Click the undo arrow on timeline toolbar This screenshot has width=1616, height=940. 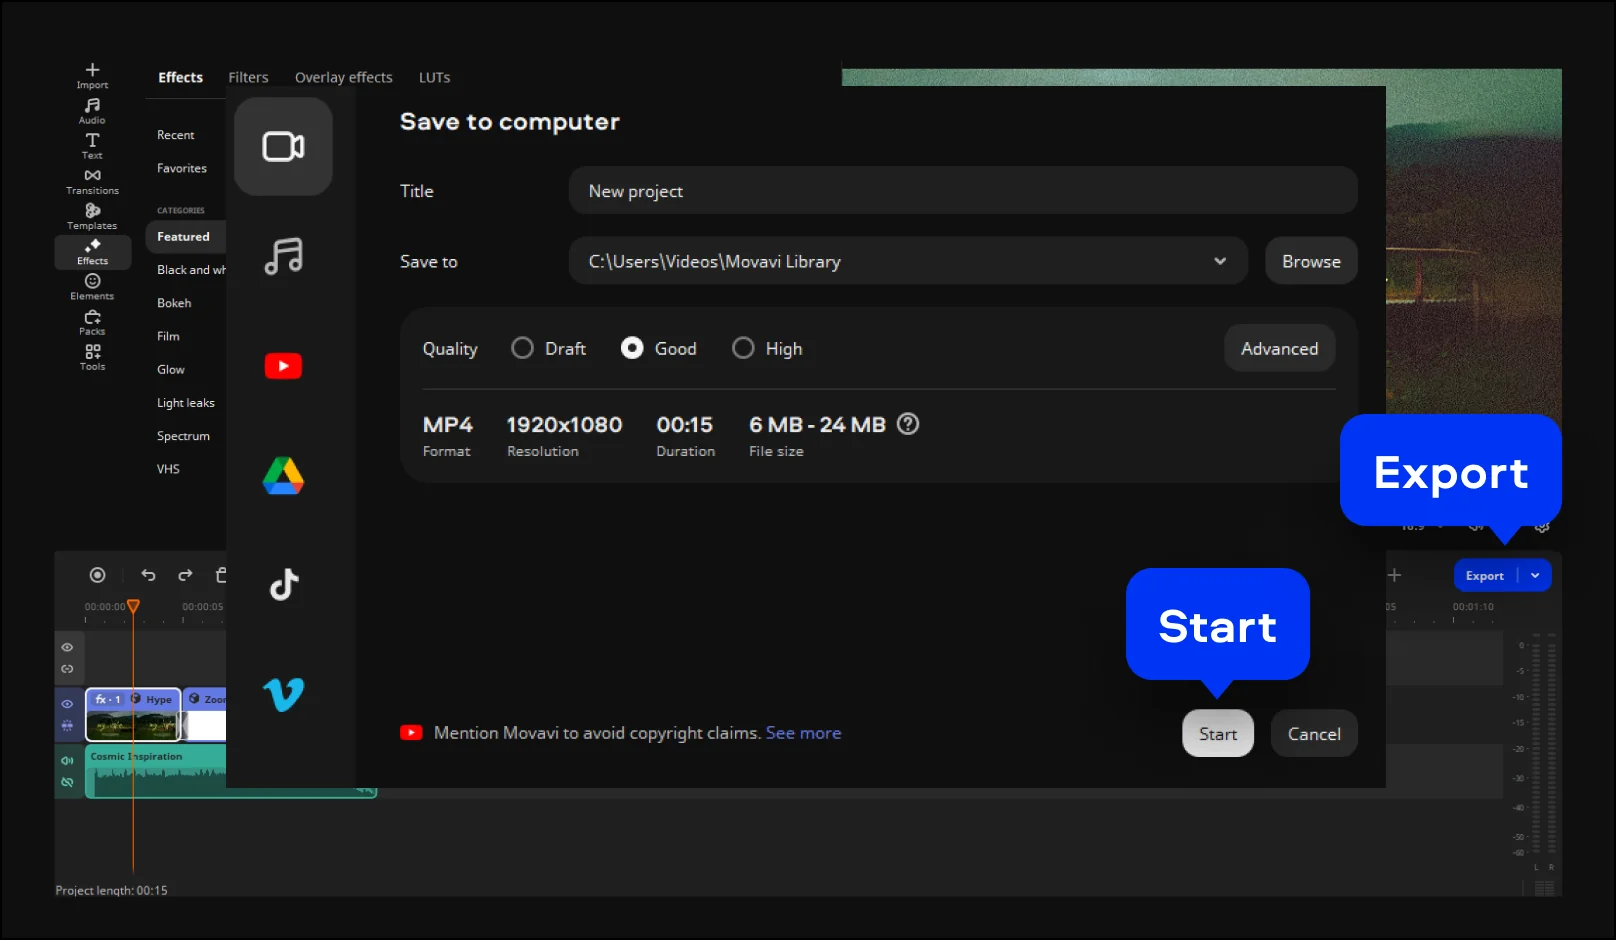click(x=148, y=575)
